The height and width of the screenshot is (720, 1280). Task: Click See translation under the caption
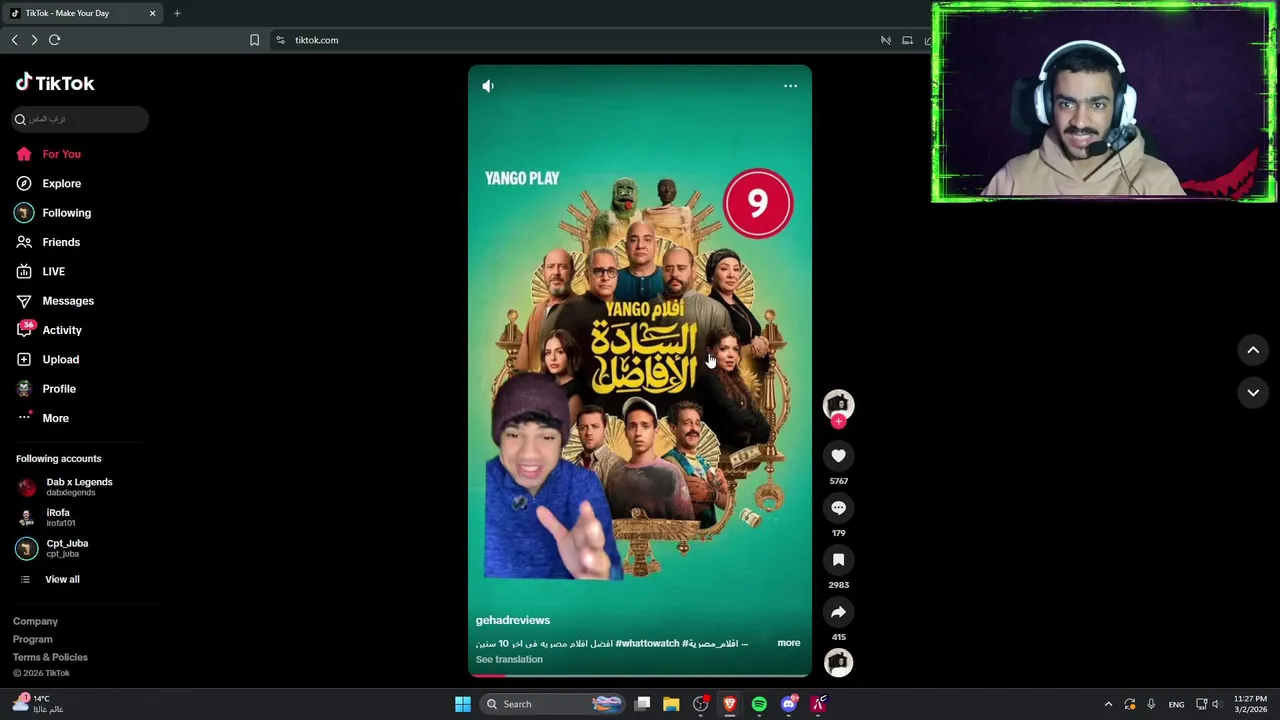pos(509,659)
